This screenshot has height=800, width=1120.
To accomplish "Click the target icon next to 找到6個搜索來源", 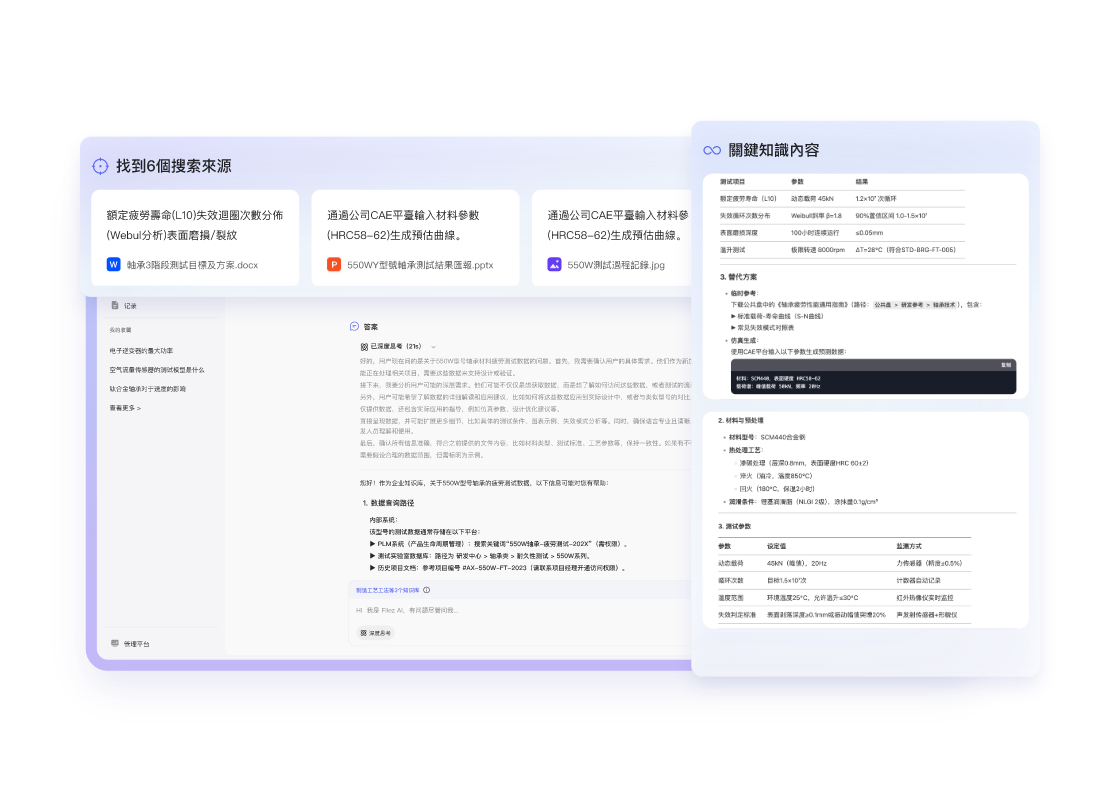I will tap(100, 166).
